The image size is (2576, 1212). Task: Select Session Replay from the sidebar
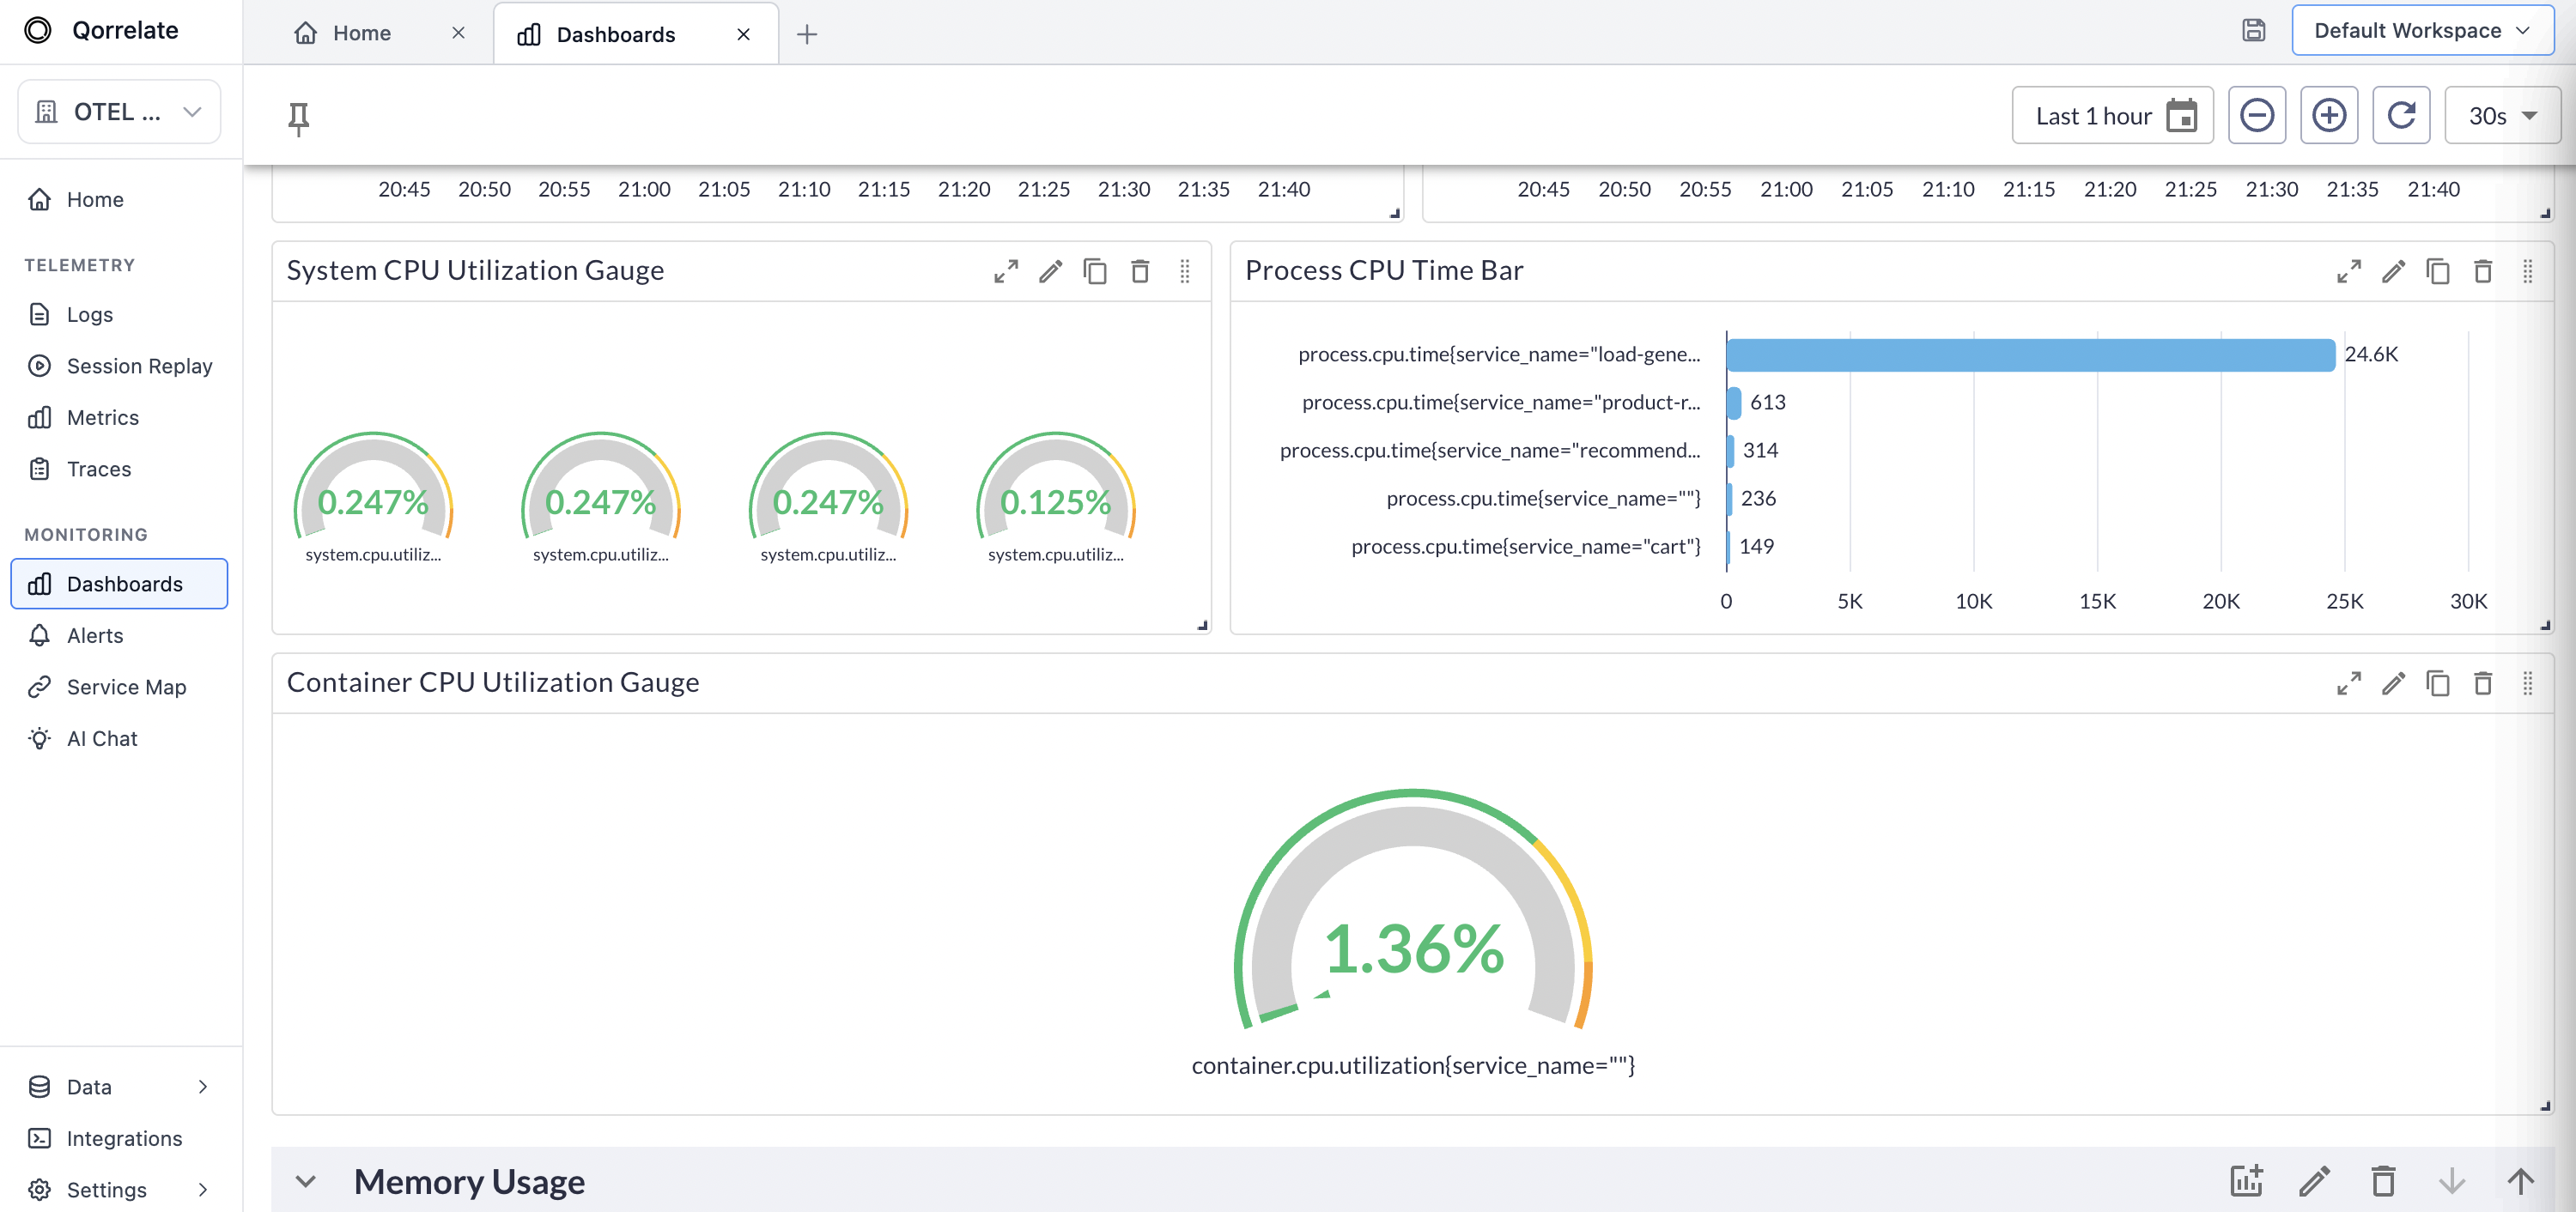point(139,366)
